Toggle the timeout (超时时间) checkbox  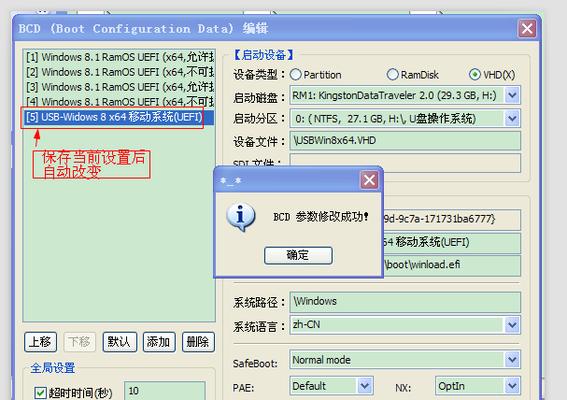coord(40,392)
